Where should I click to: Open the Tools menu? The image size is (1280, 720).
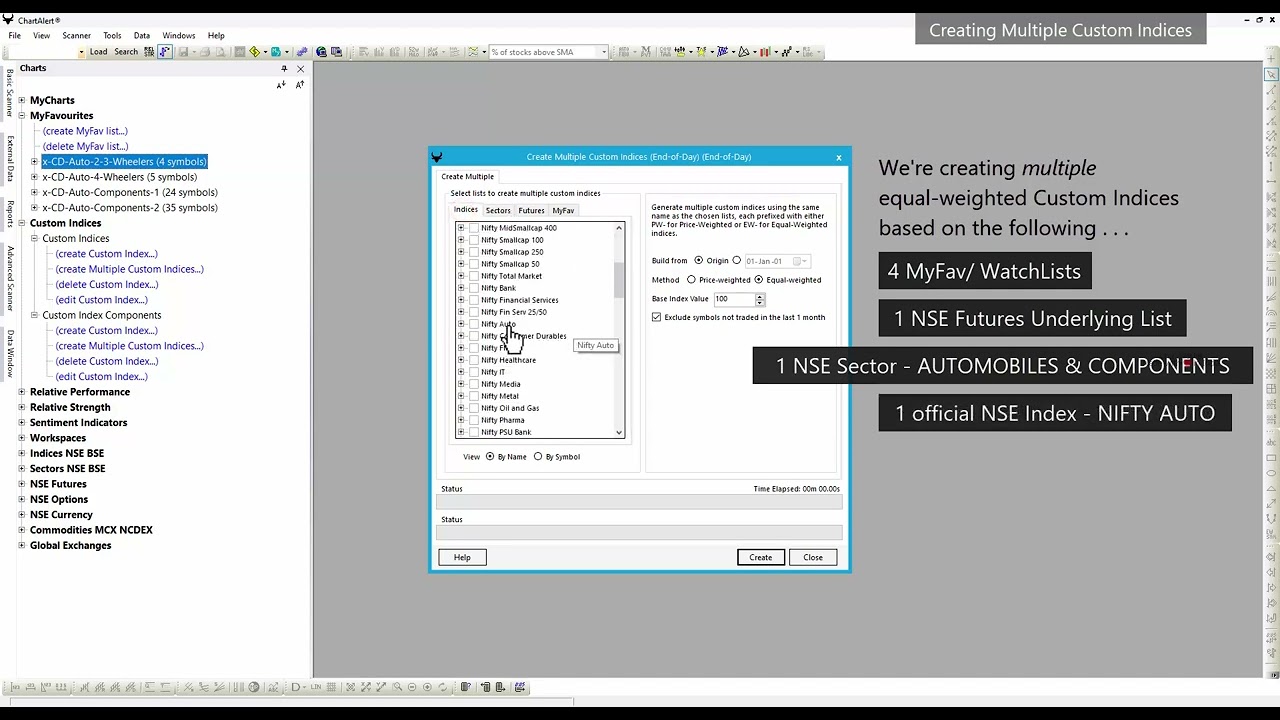point(112,35)
